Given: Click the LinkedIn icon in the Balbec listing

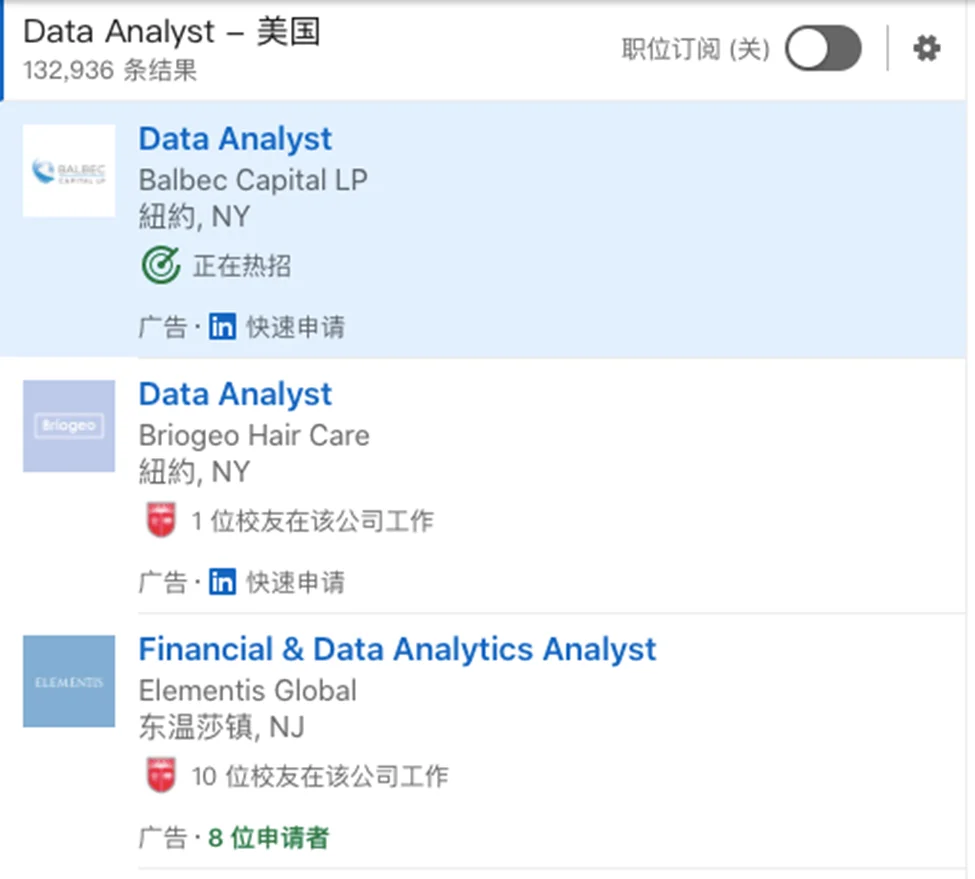Looking at the screenshot, I should 222,327.
